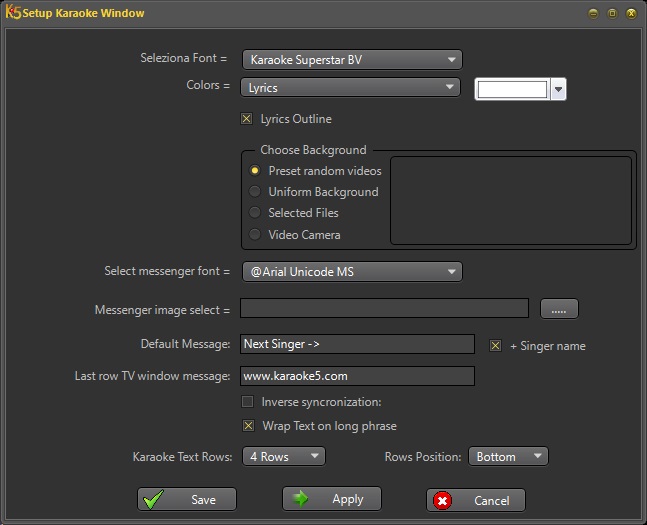Screen dimensions: 647x525
Task: Click the Default Message text field
Action: point(357,344)
